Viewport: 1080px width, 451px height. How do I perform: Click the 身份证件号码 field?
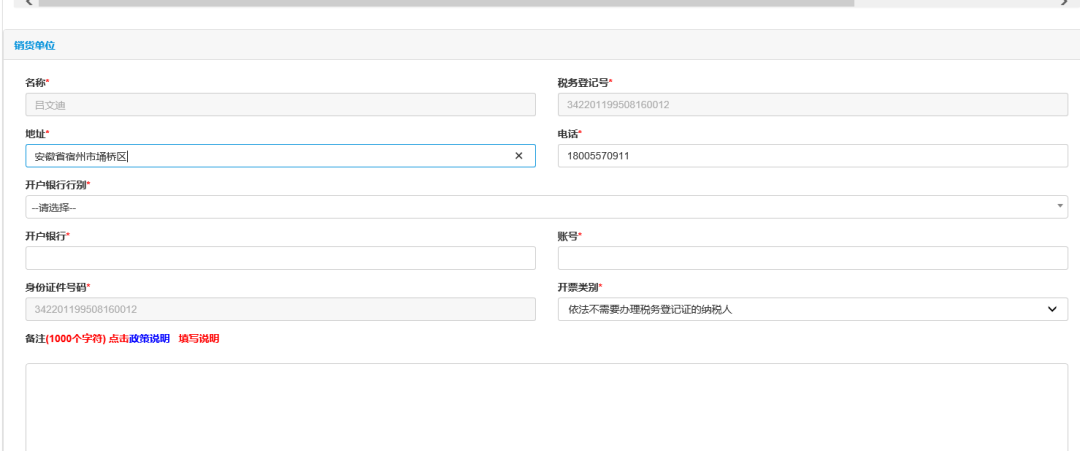280,309
